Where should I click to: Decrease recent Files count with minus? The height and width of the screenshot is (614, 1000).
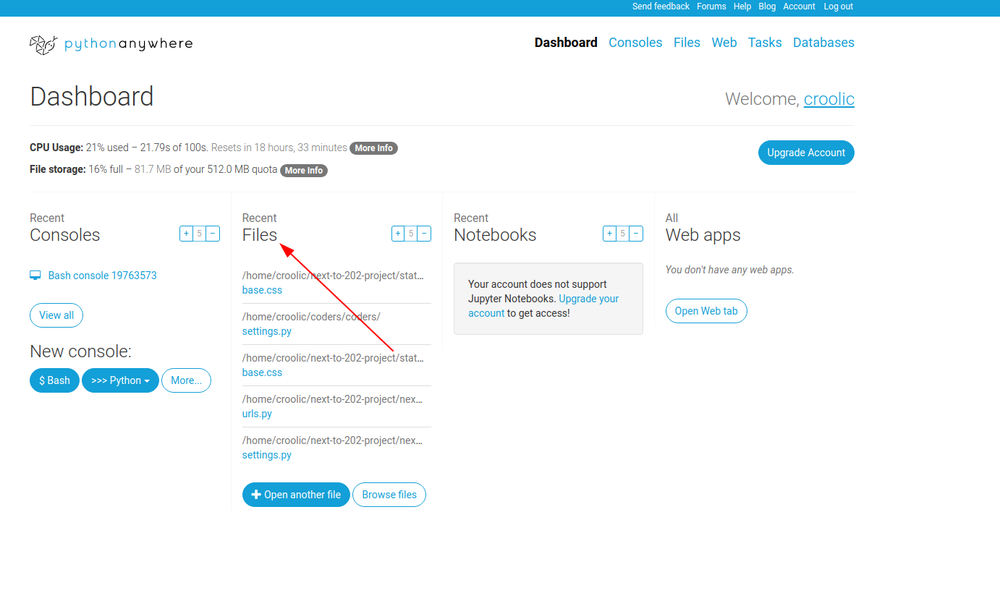[425, 234]
